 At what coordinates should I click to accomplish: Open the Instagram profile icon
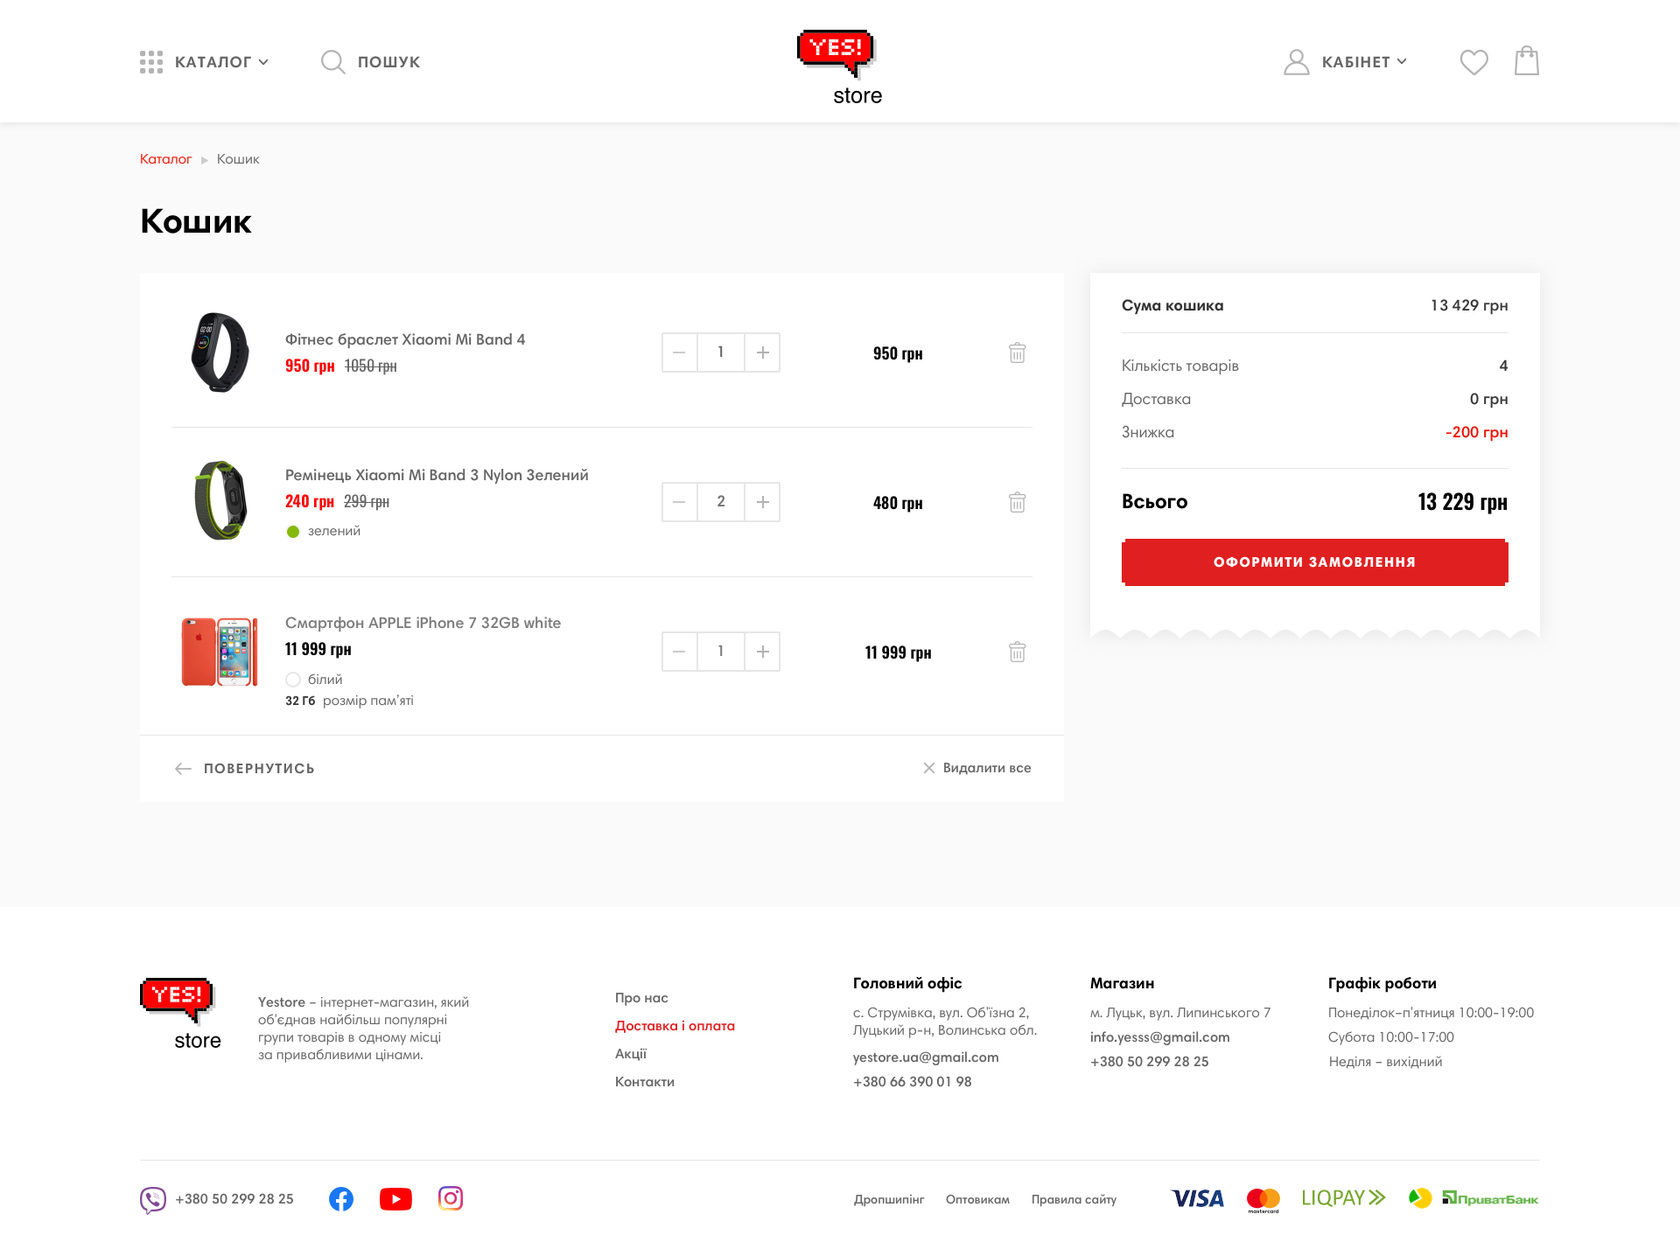point(451,1198)
